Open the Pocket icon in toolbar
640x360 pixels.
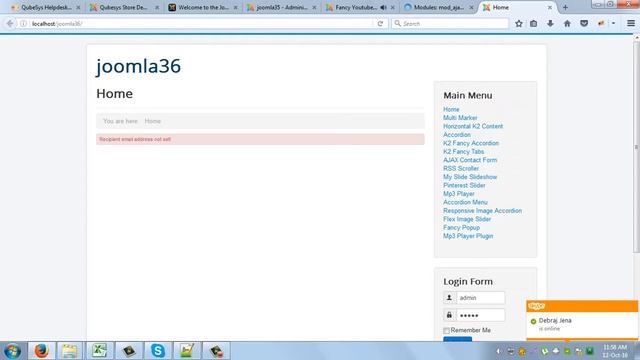pos(584,24)
